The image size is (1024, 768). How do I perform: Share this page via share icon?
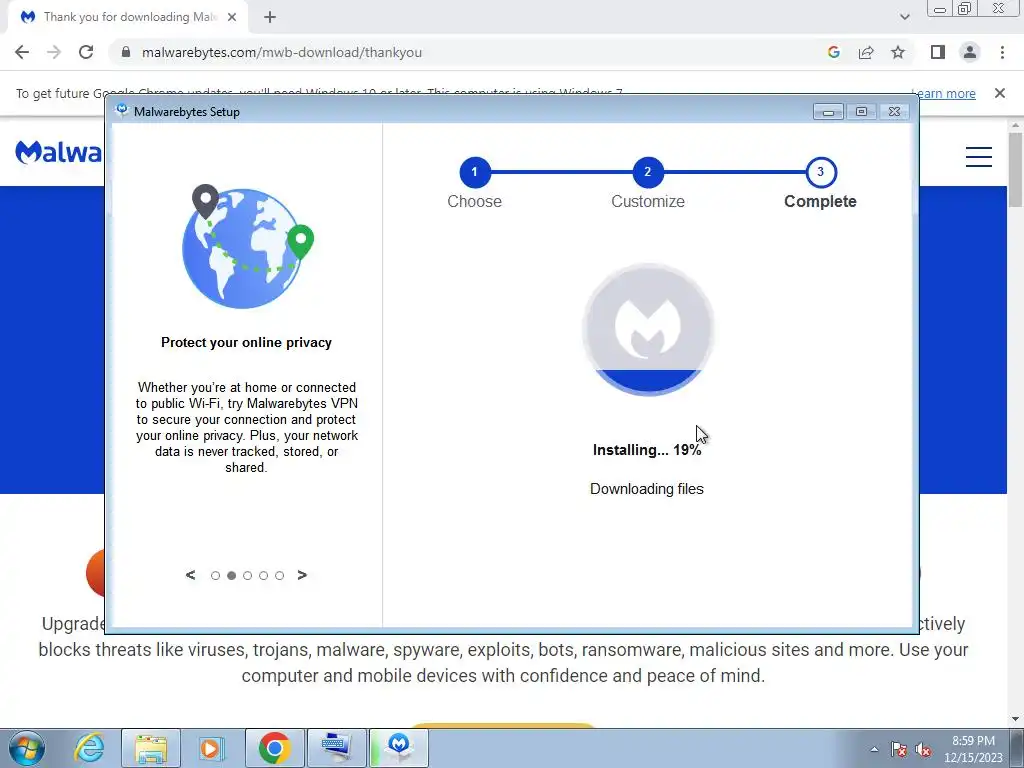[866, 52]
